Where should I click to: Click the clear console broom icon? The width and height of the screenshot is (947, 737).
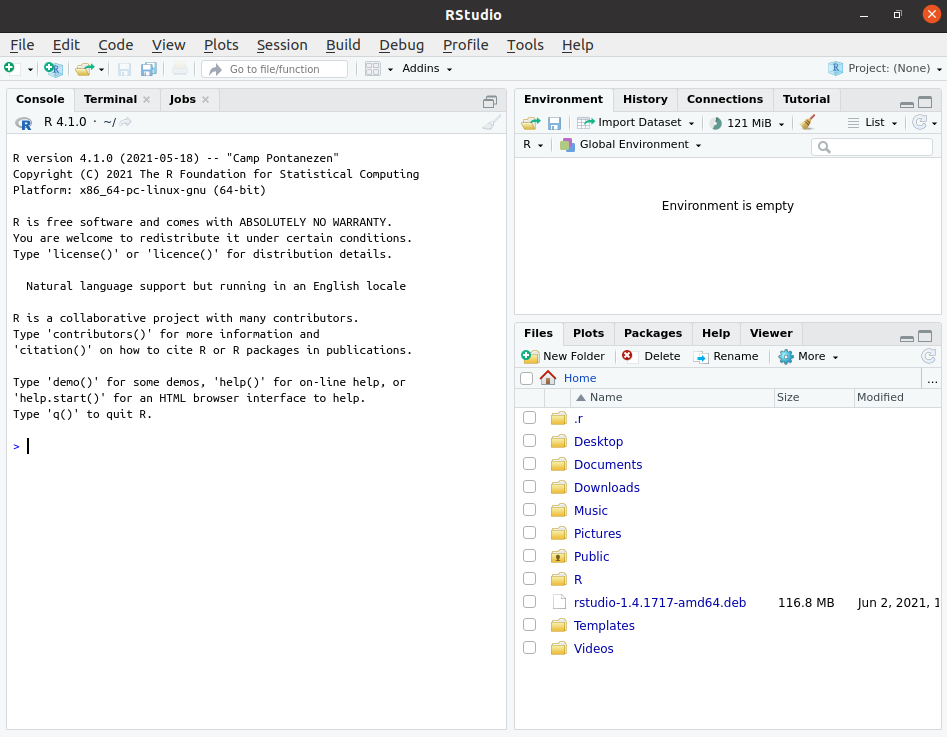(x=491, y=122)
